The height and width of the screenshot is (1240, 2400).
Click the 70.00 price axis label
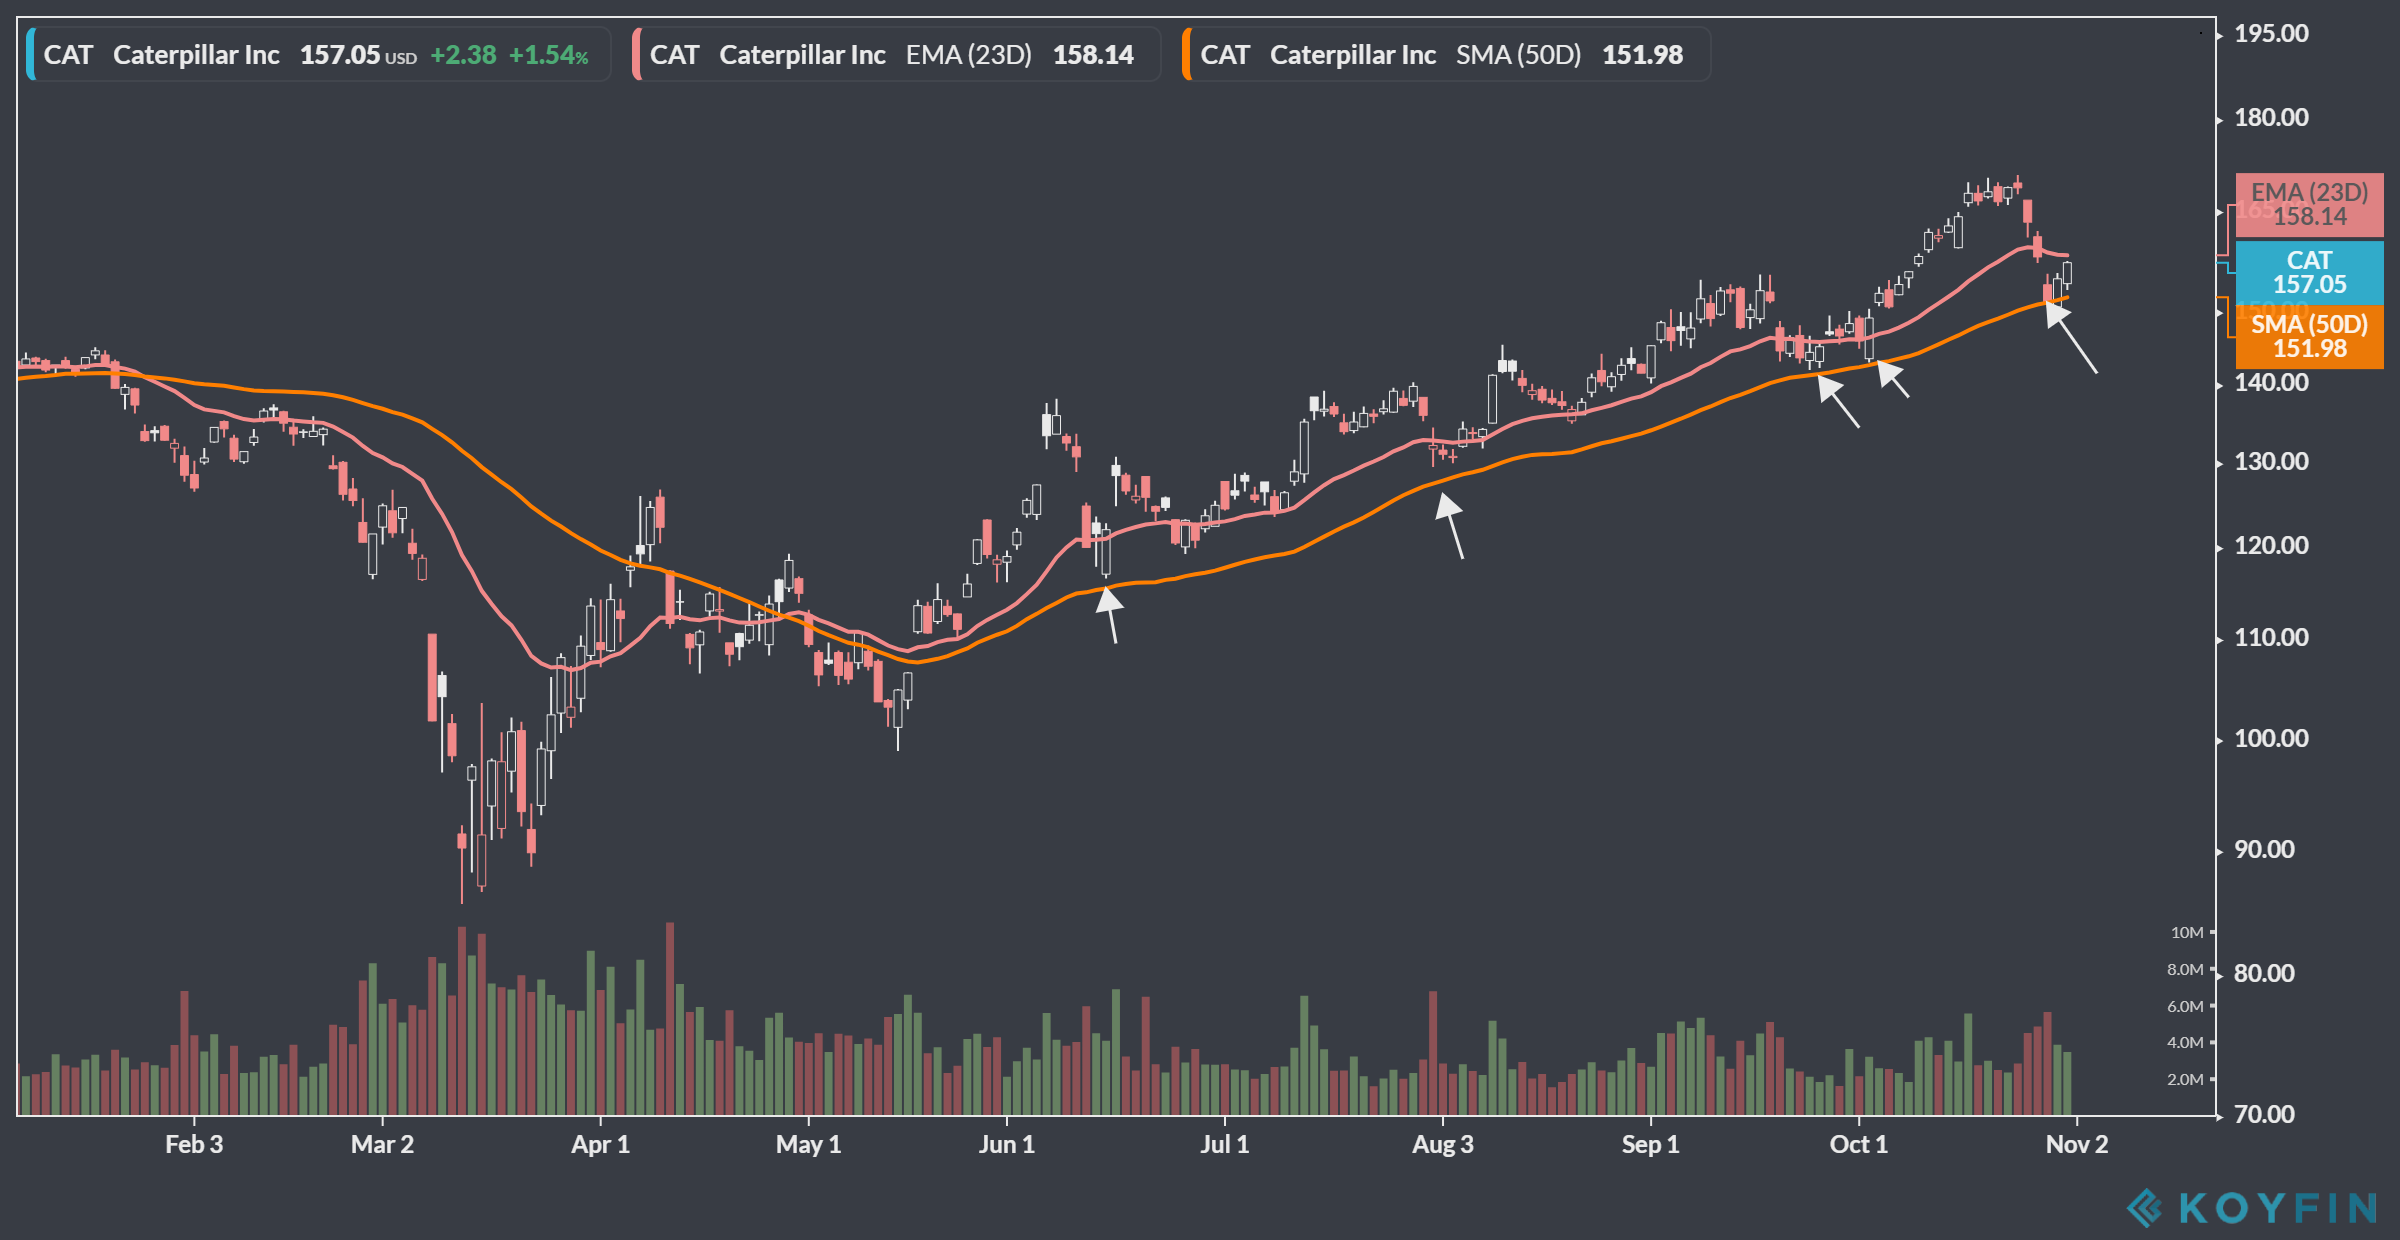(x=2264, y=1115)
